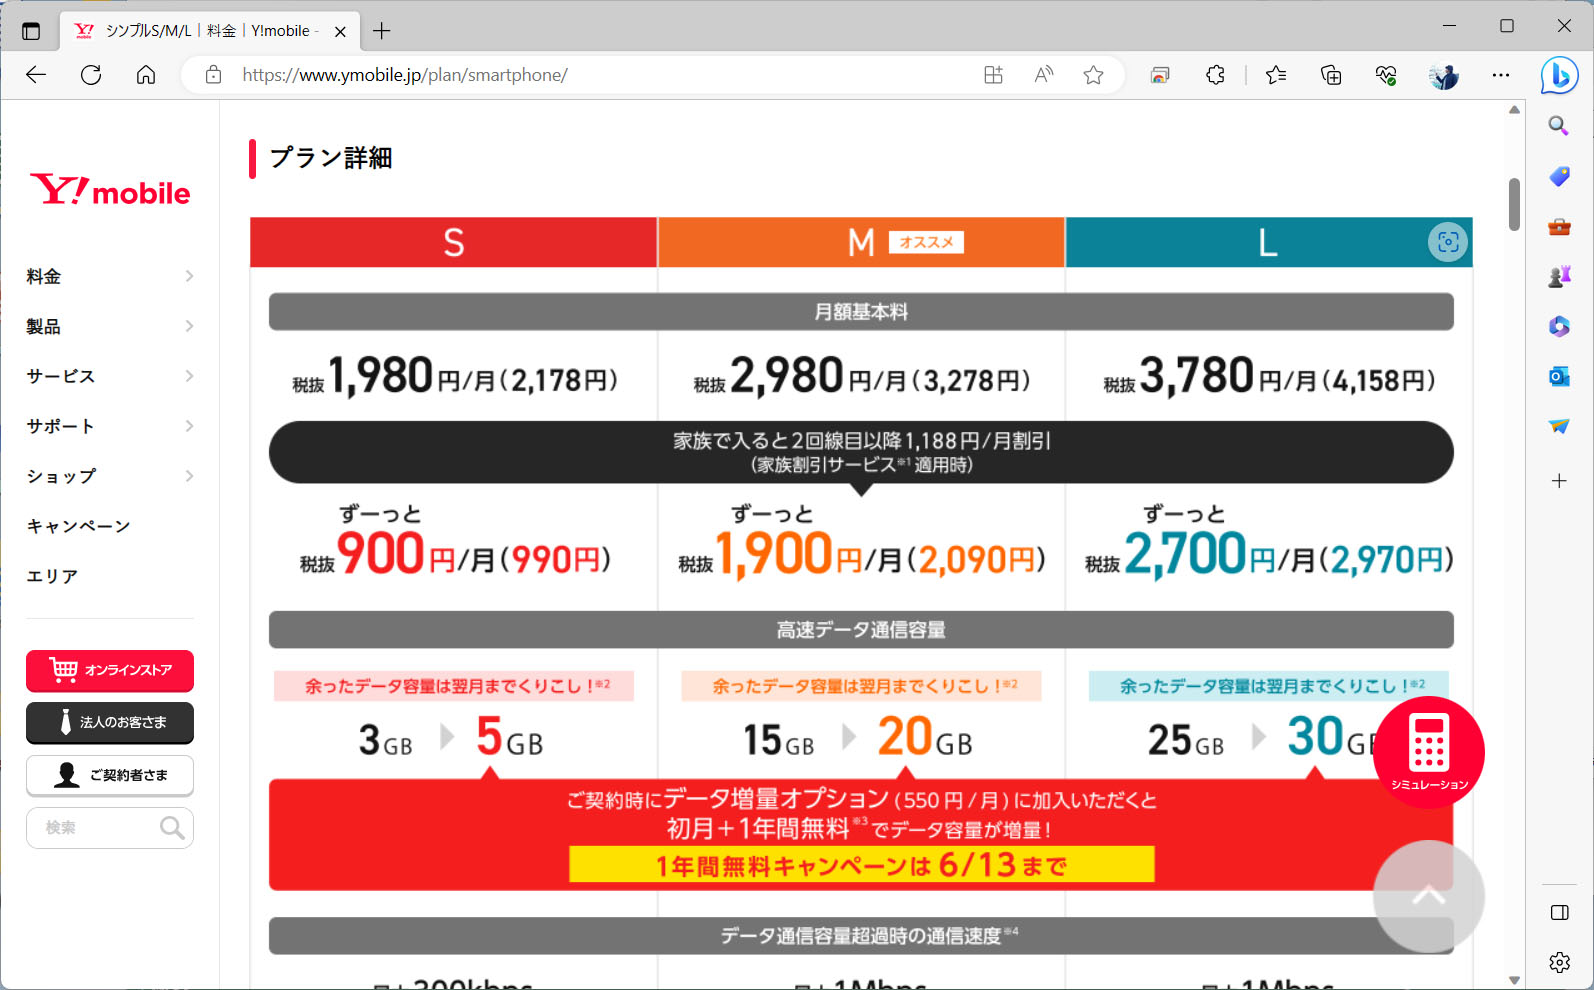Open Settings and more menu
This screenshot has height=990, width=1594.
click(x=1501, y=75)
